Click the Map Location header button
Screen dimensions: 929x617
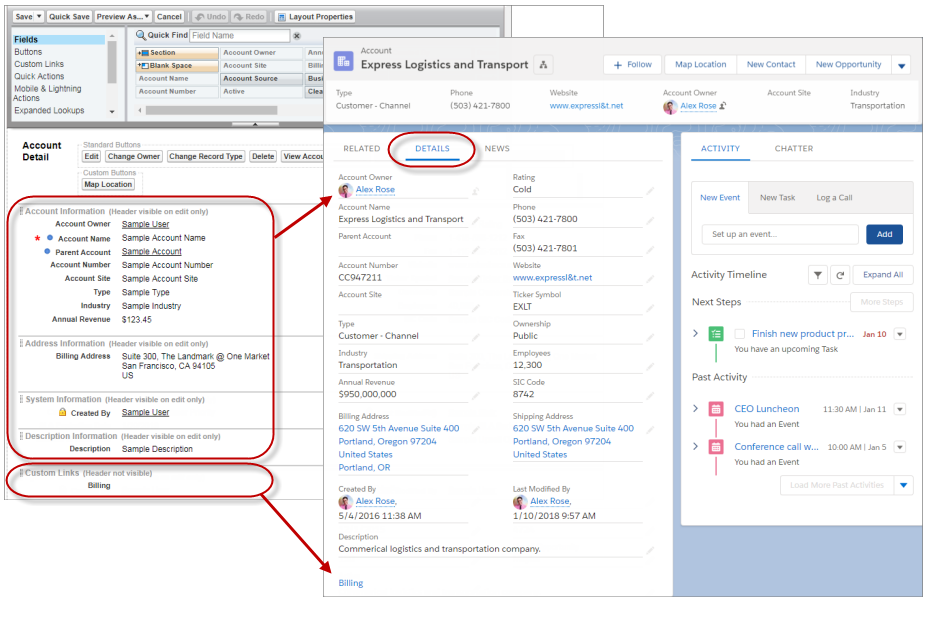pyautogui.click(x=700, y=65)
